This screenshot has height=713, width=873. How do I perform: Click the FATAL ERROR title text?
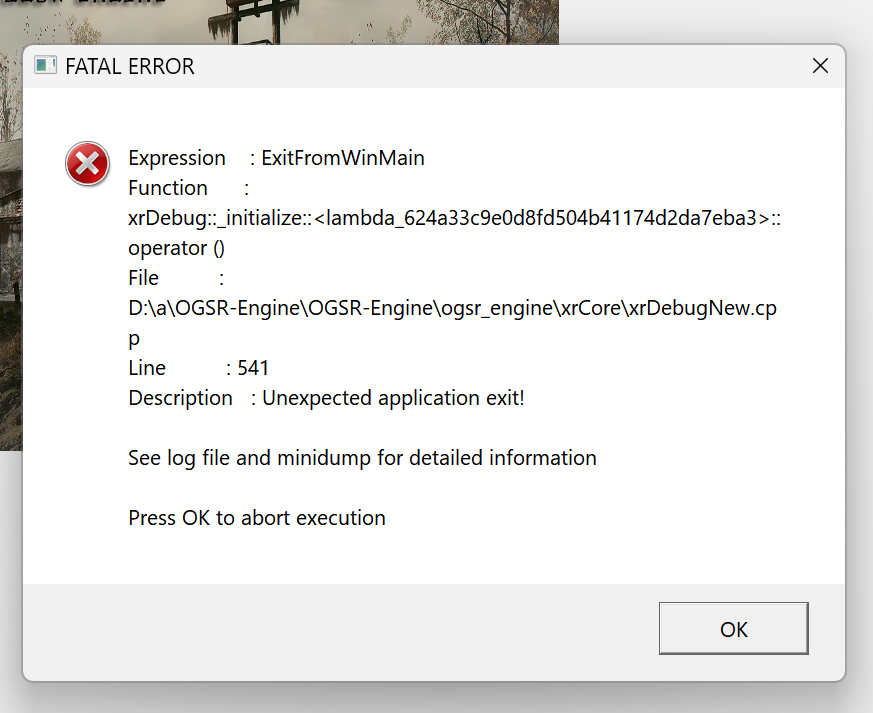coord(130,67)
